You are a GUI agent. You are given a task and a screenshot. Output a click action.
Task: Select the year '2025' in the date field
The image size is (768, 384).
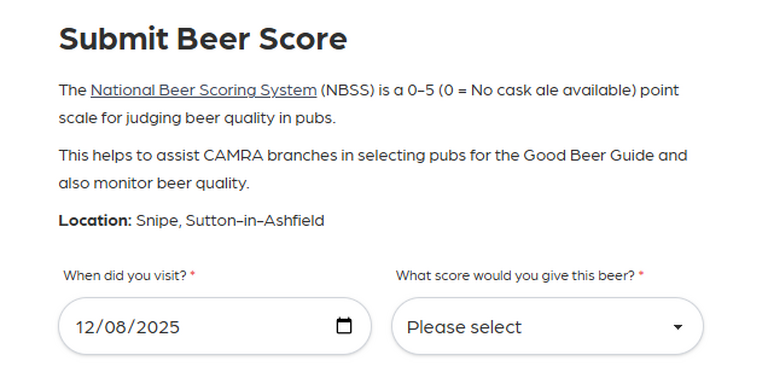(158, 327)
